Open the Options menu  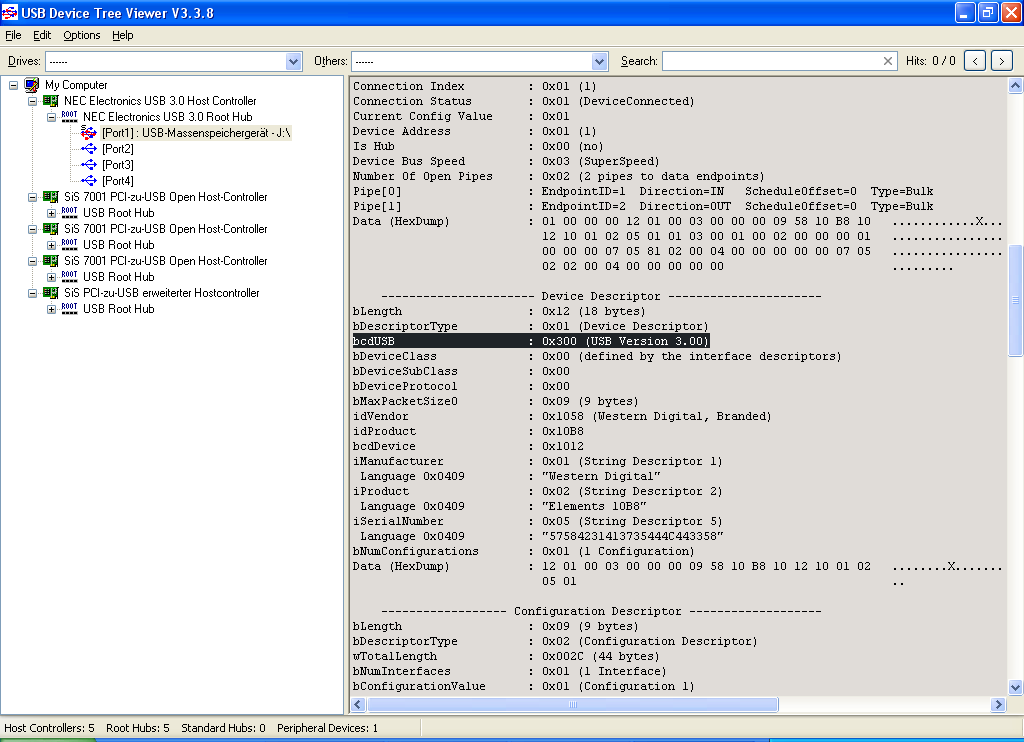82,35
